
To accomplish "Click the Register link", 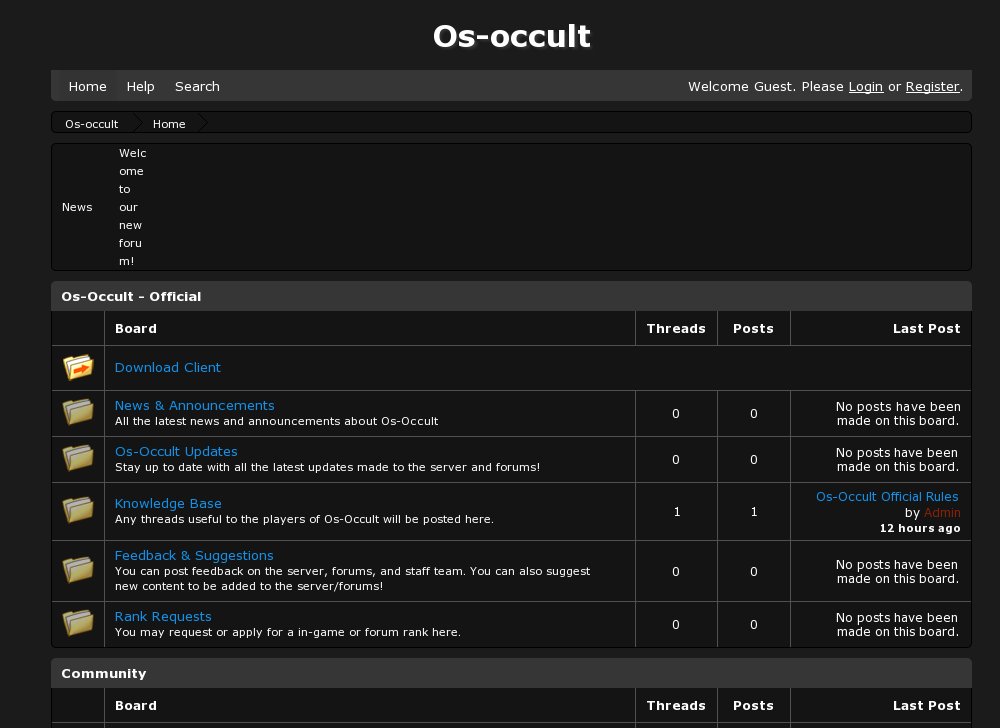I will pos(932,86).
